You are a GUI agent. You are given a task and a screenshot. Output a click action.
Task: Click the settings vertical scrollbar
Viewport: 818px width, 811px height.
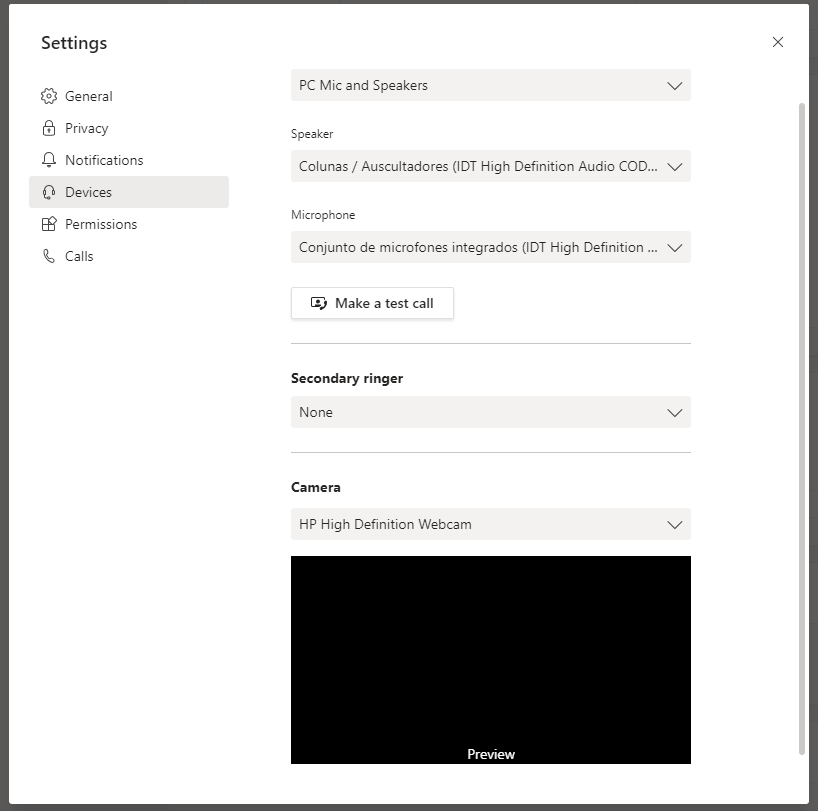click(x=802, y=429)
